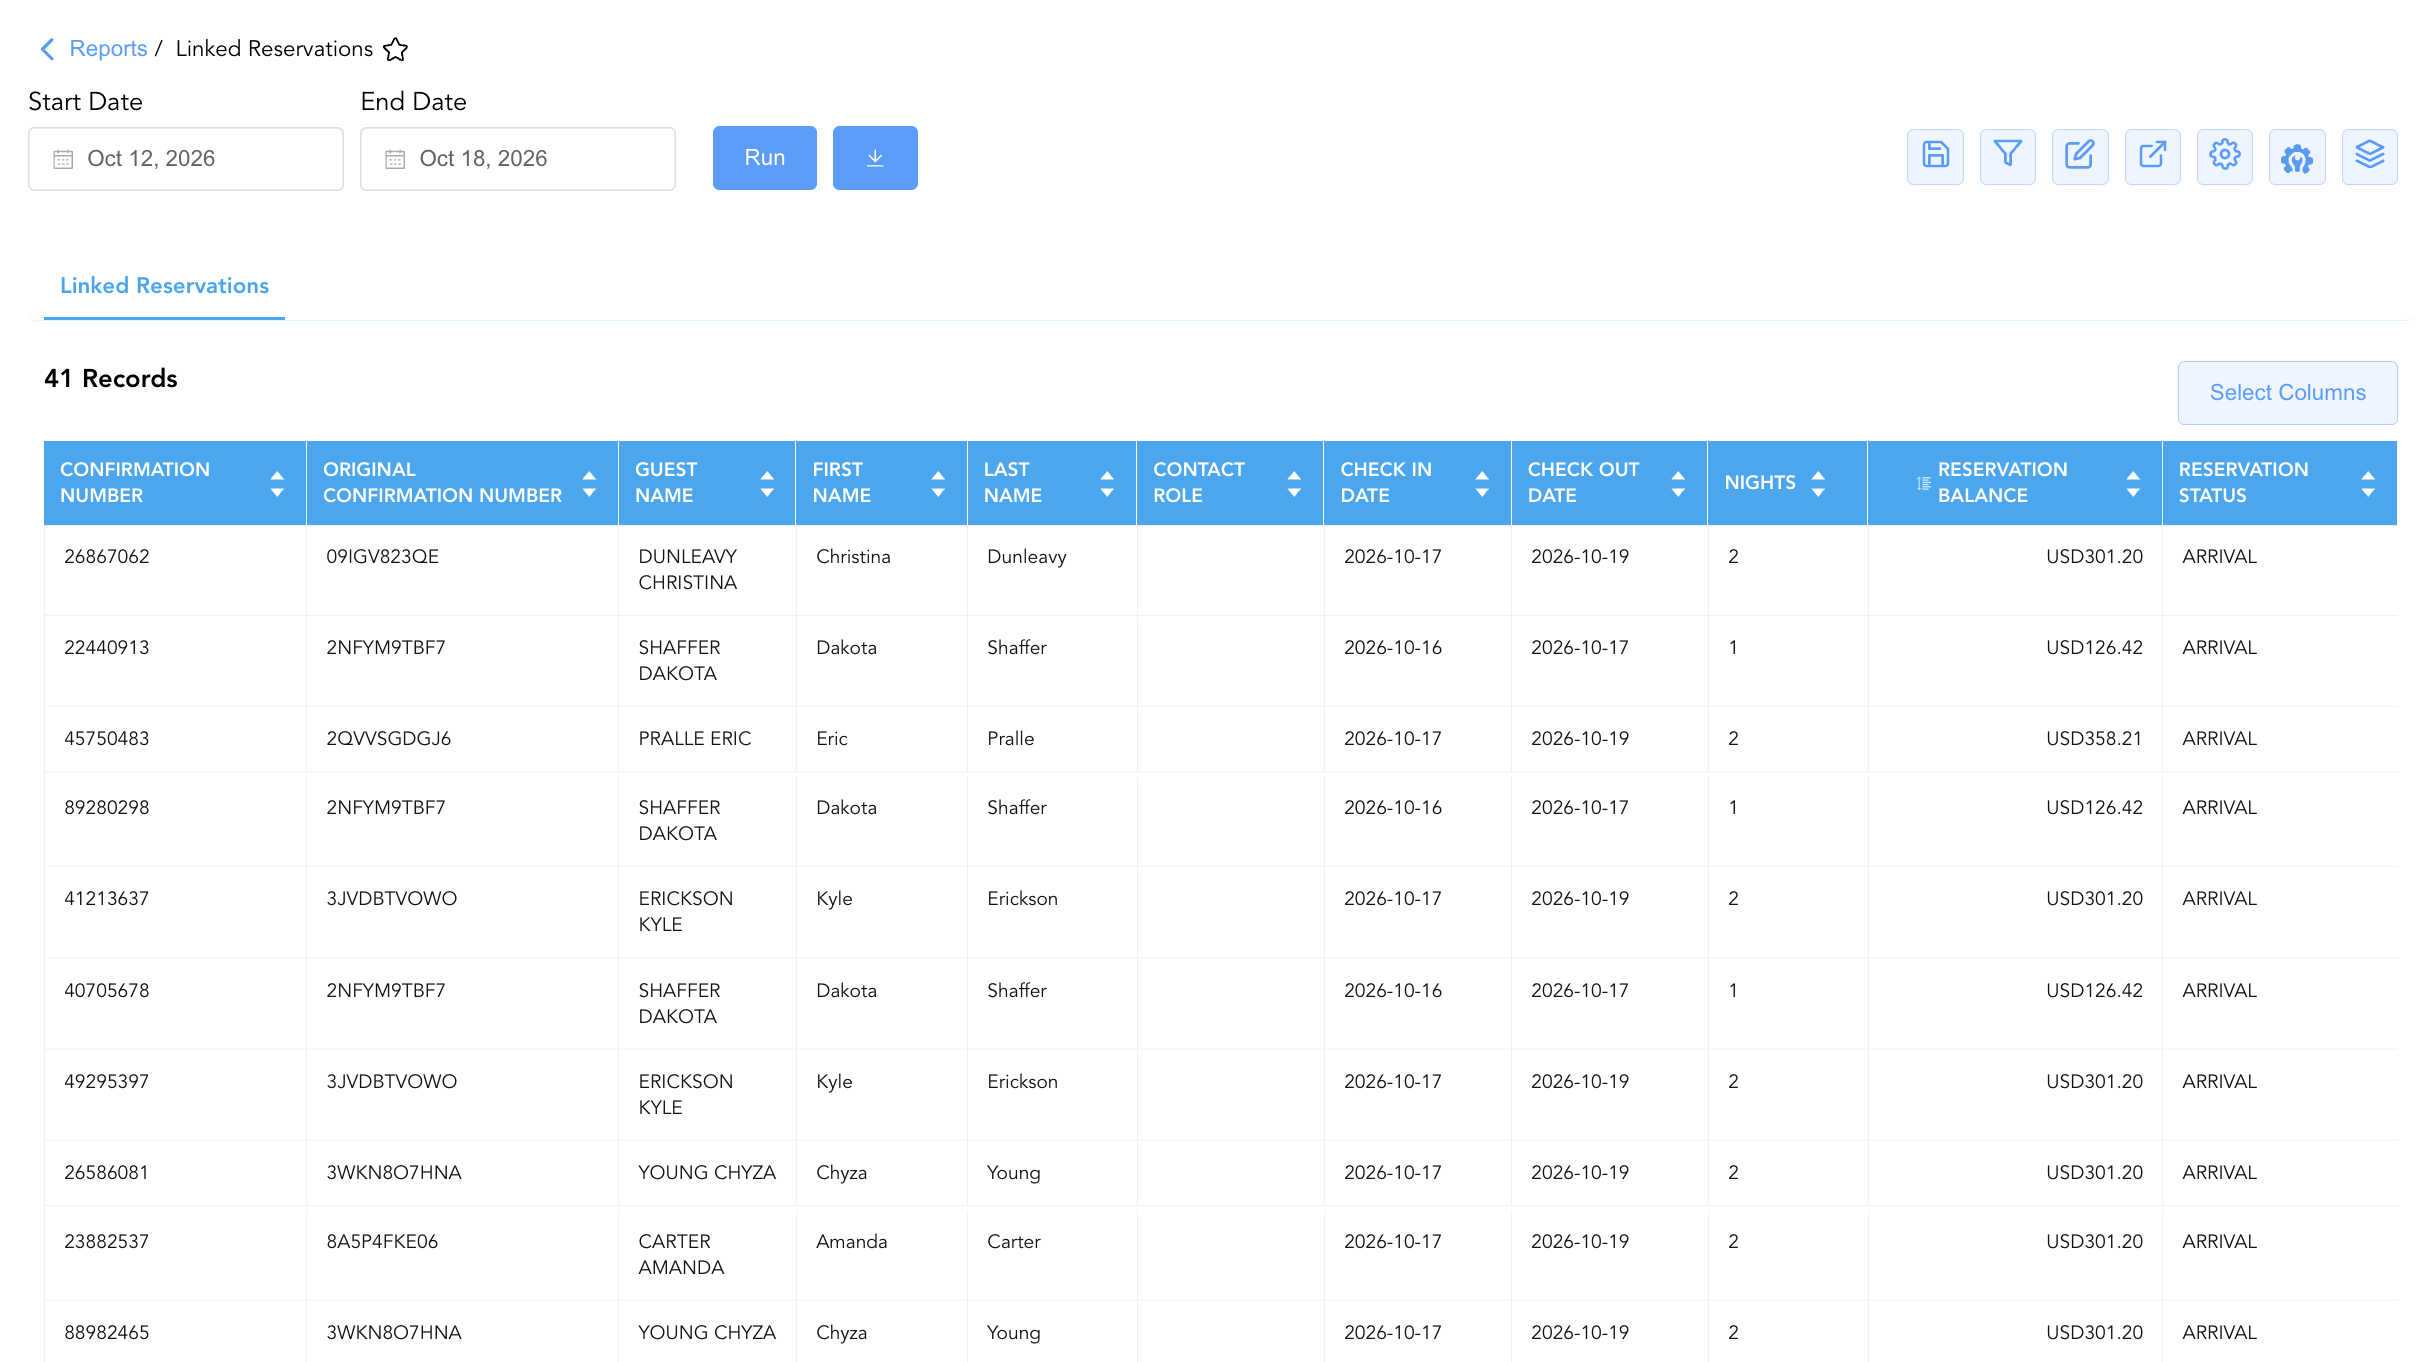Sort by Check Out Date arrows
The image size is (2422, 1362).
pos(1678,484)
